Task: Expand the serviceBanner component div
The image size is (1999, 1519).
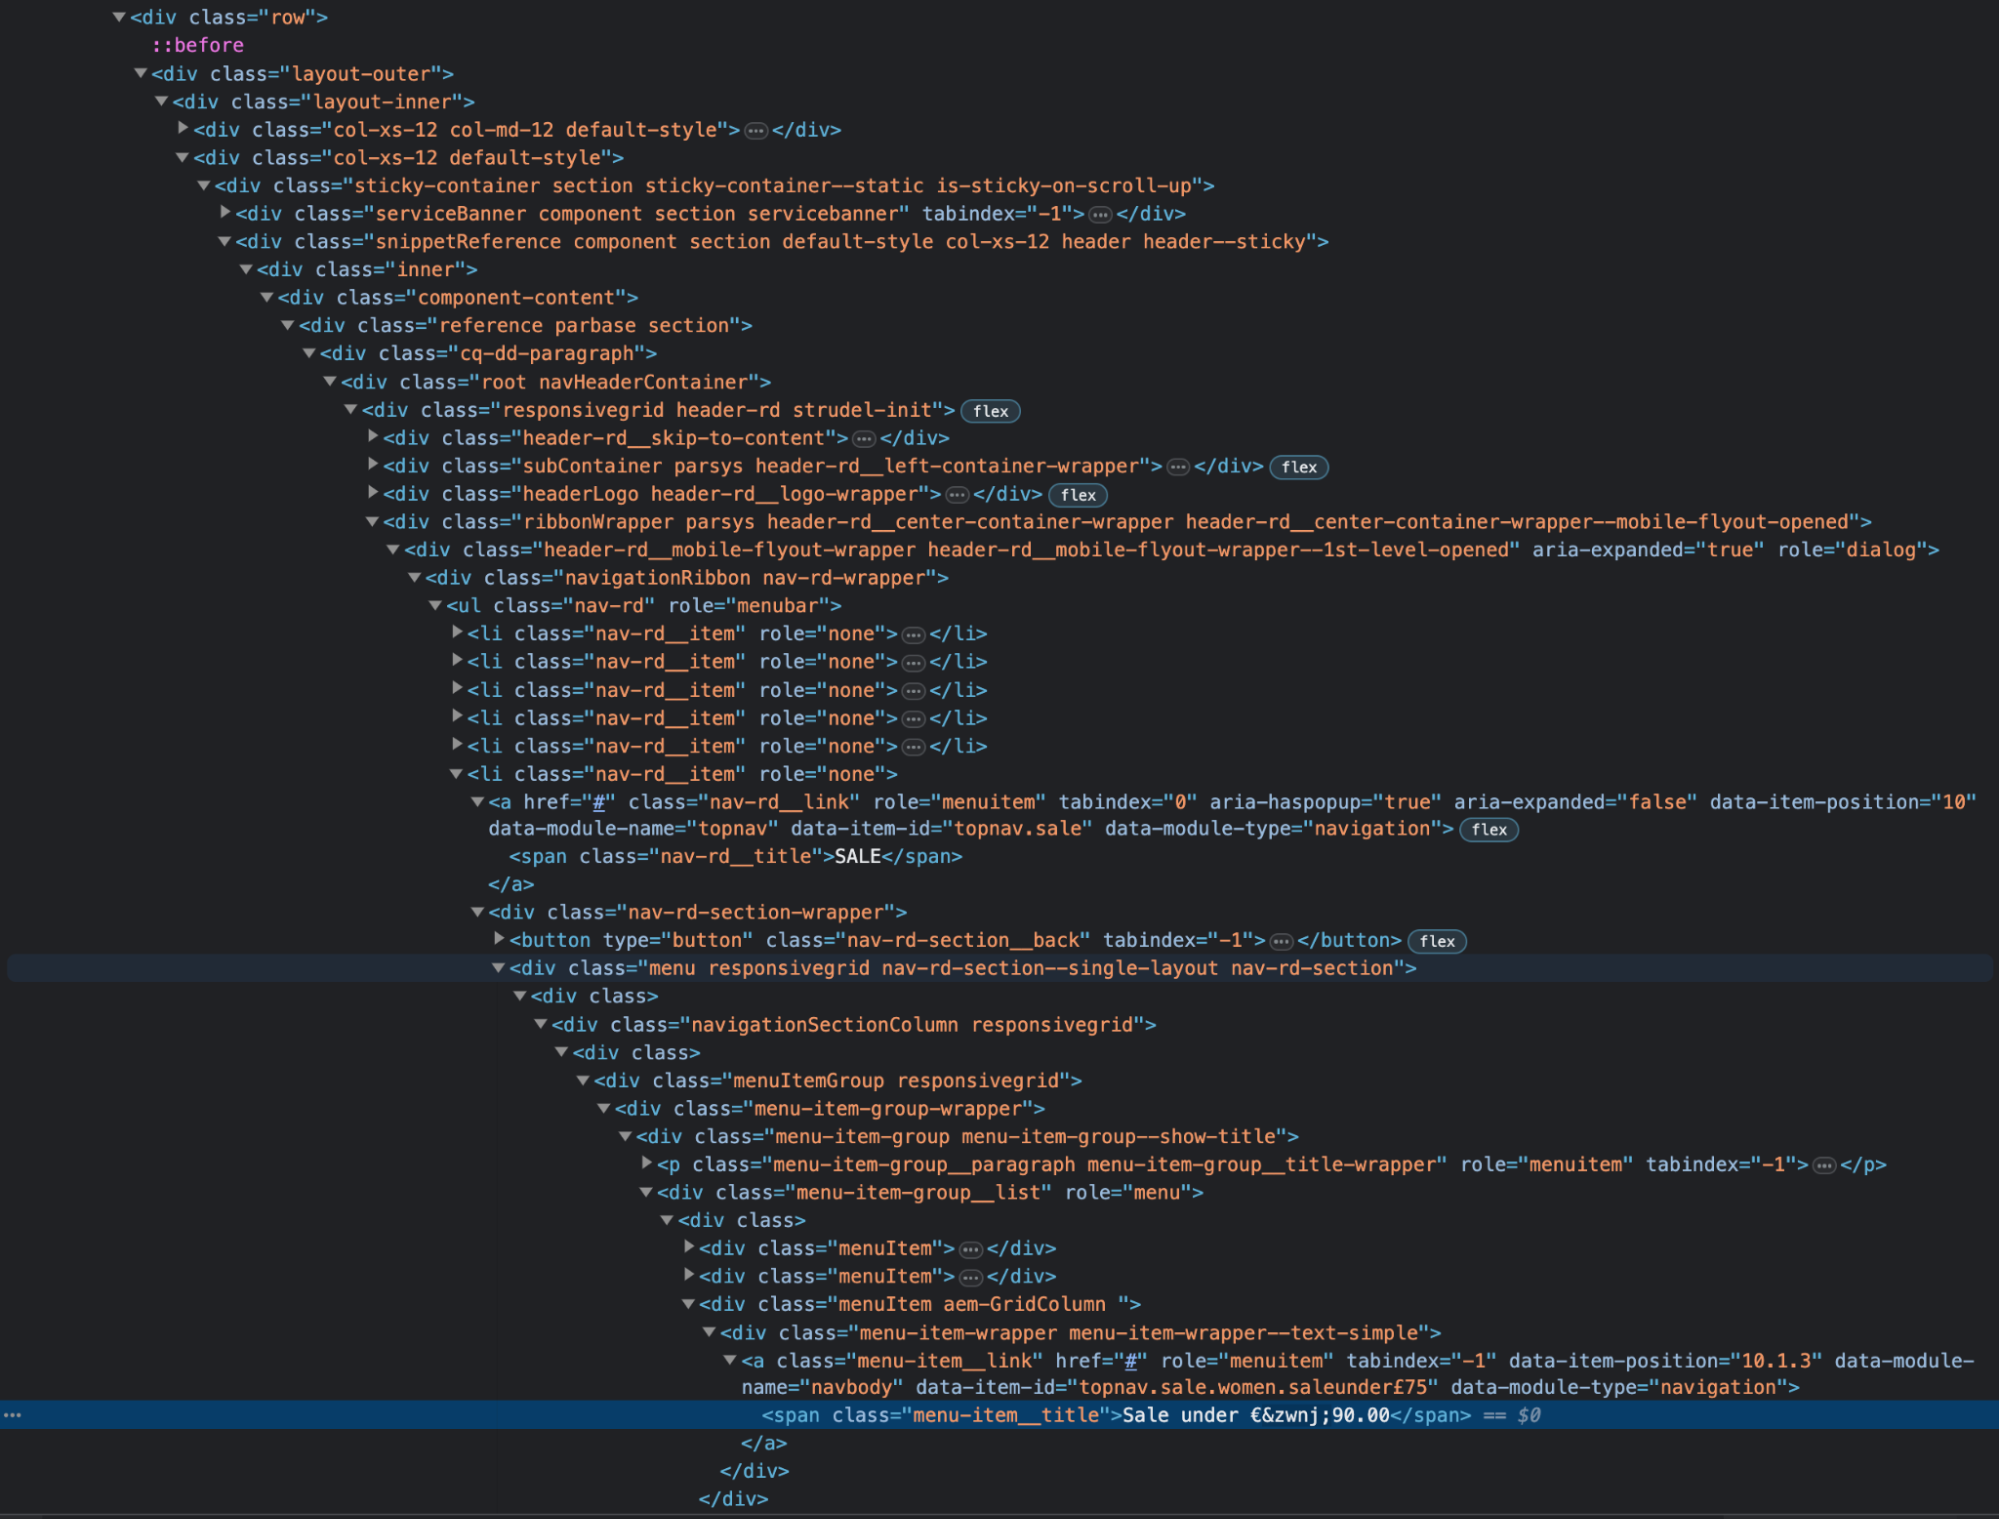Action: pyautogui.click(x=226, y=213)
